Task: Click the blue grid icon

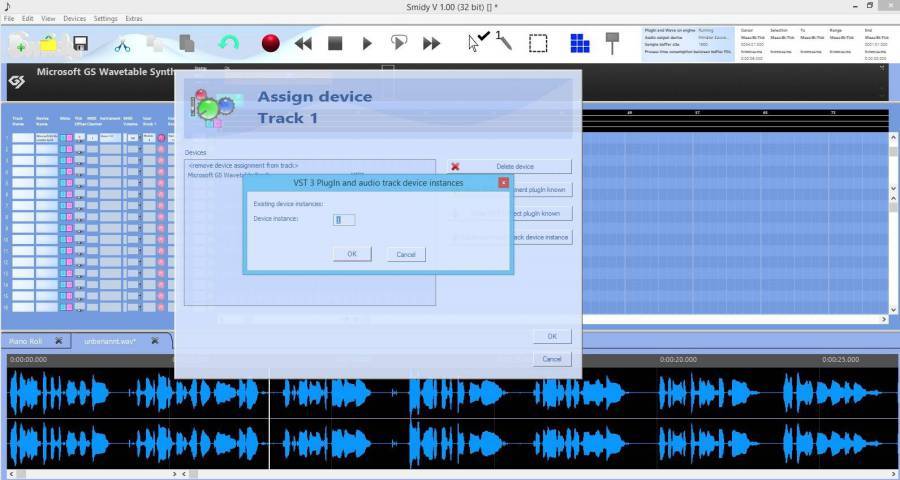Action: coord(580,43)
